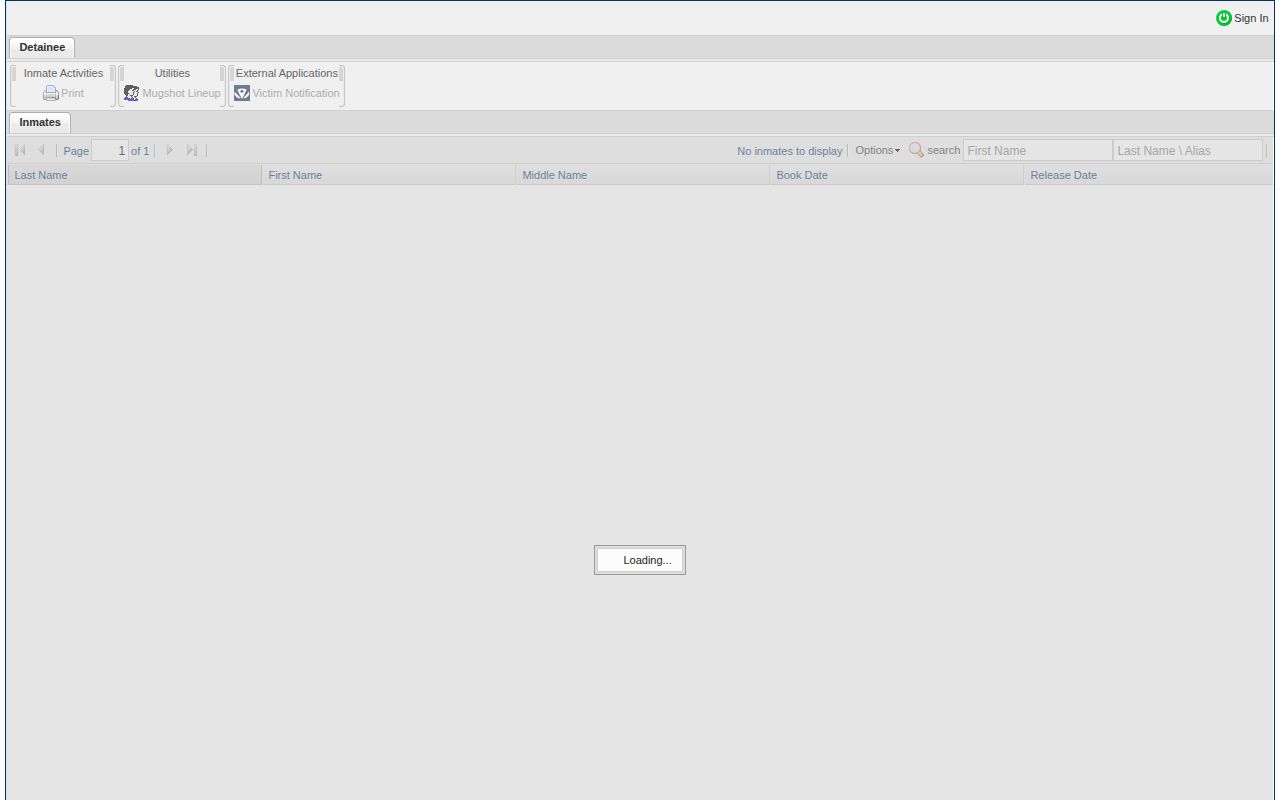The image size is (1280, 800).
Task: Click the Utilities group label
Action: 172,73
